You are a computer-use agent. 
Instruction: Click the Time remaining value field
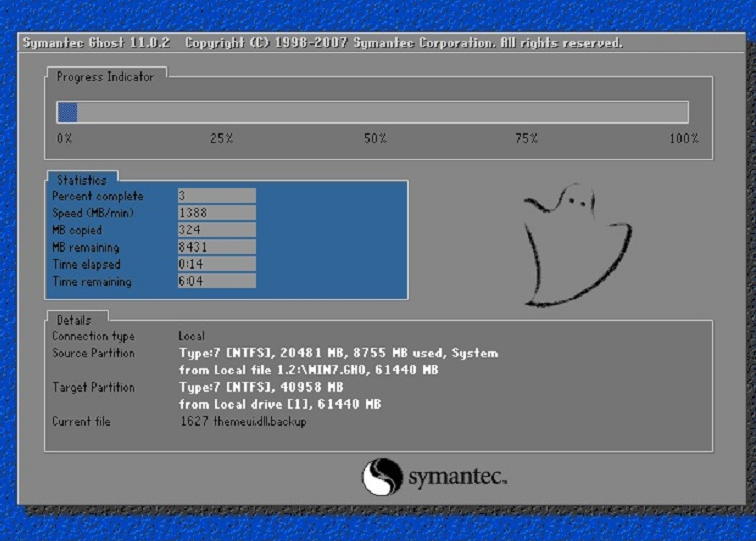tap(216, 282)
